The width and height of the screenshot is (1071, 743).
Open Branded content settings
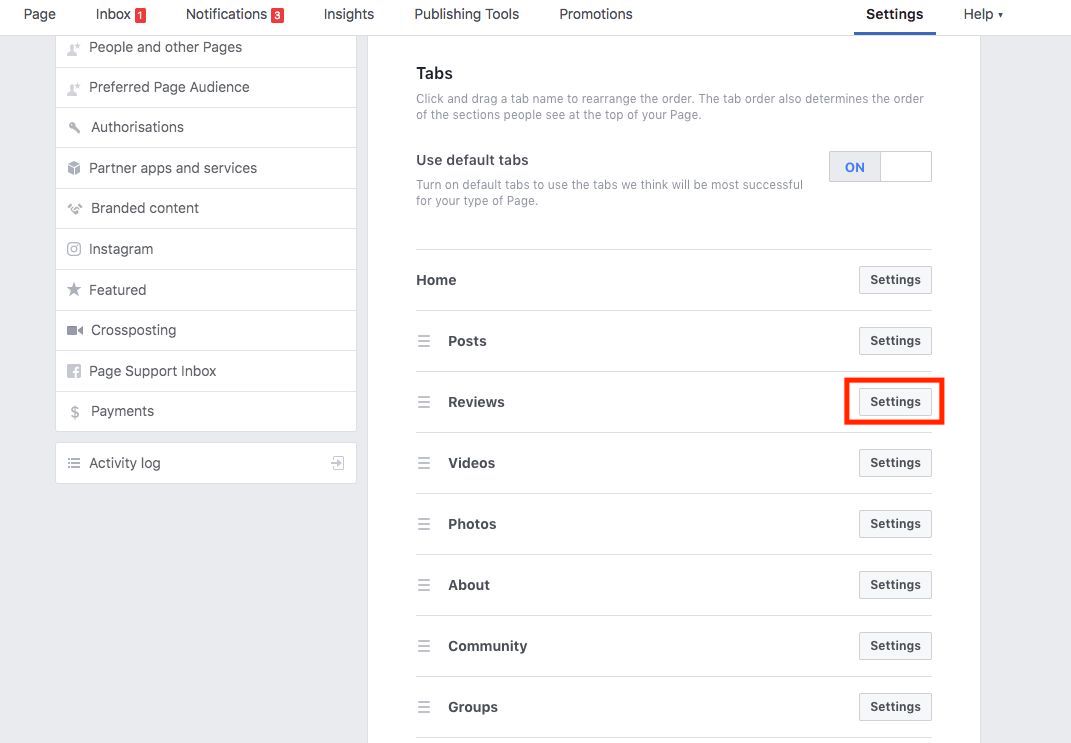pyautogui.click(x=206, y=208)
